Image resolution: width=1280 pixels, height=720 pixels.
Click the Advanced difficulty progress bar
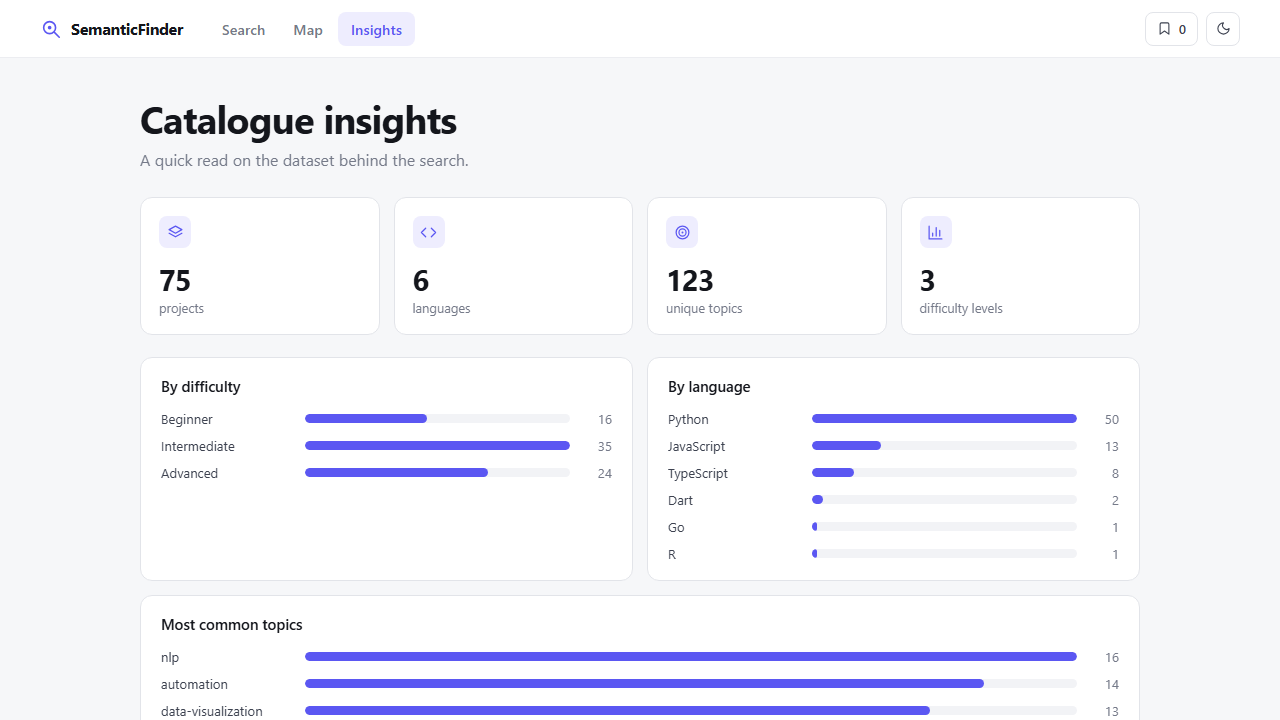click(x=437, y=473)
